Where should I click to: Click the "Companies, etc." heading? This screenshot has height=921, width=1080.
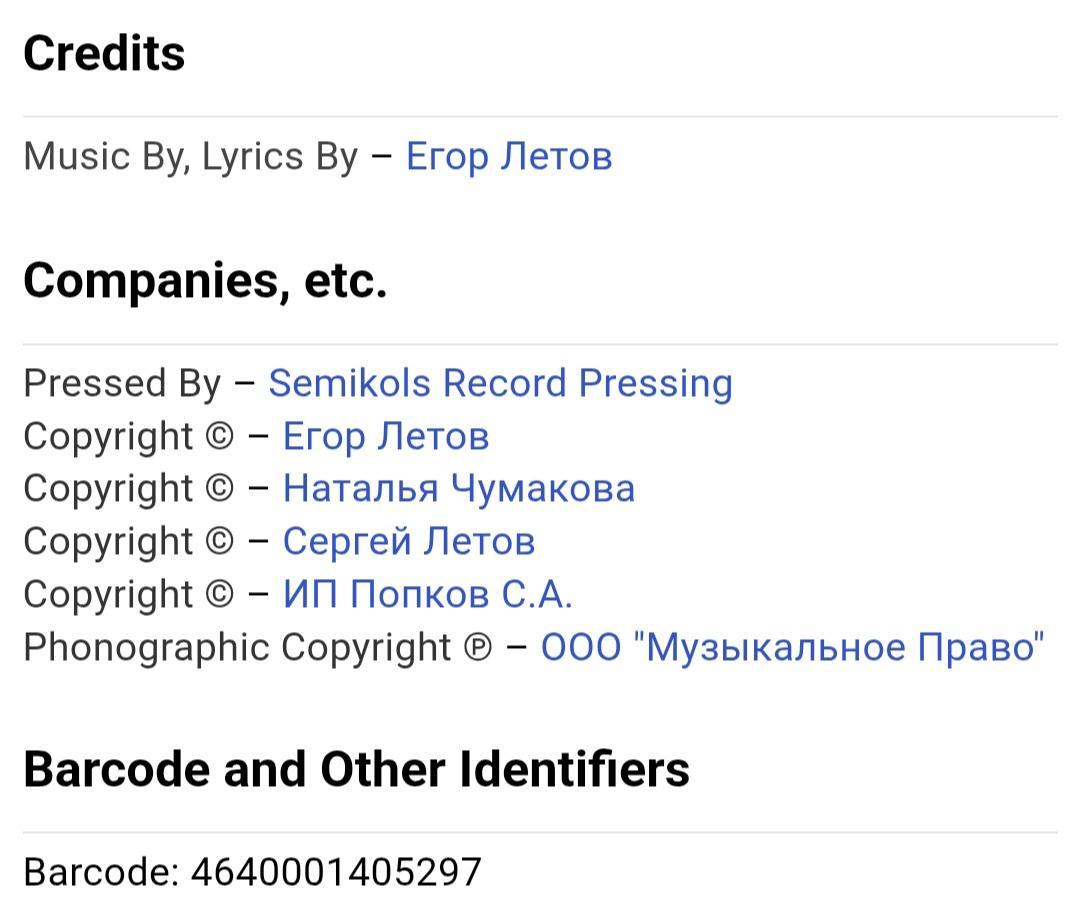click(205, 280)
